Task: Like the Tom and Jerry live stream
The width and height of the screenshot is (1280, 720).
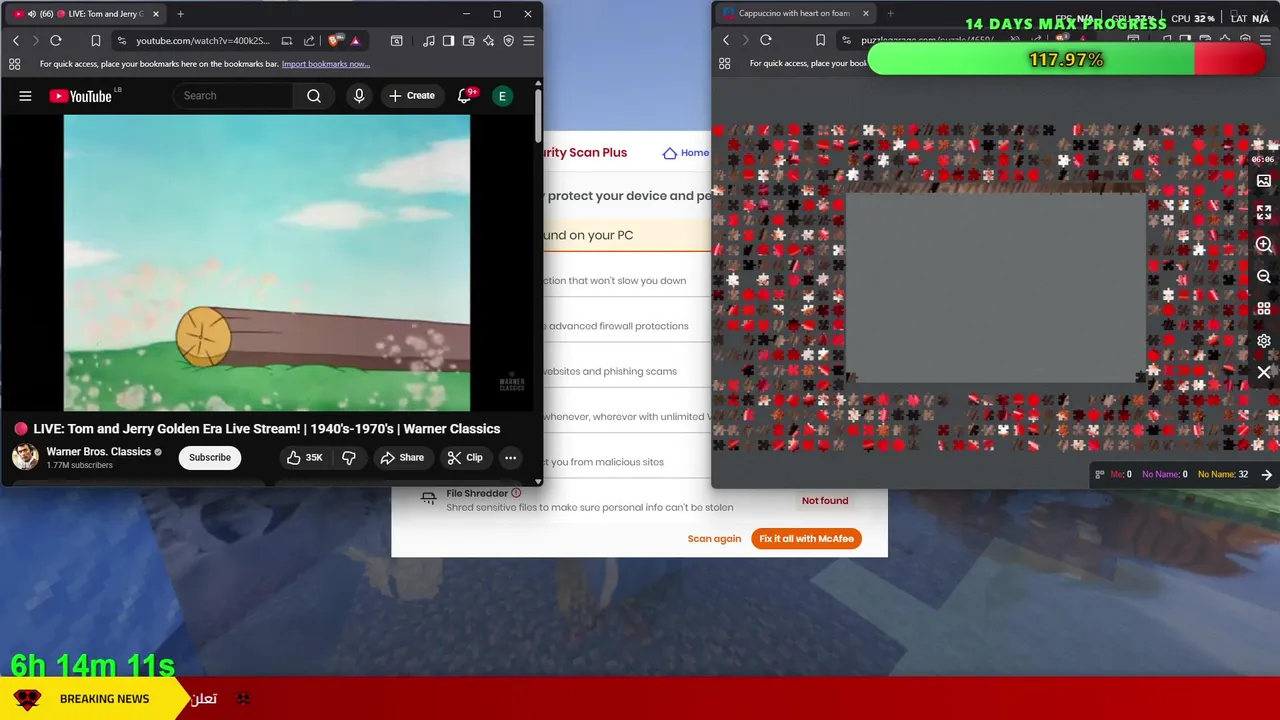Action: click(x=303, y=458)
